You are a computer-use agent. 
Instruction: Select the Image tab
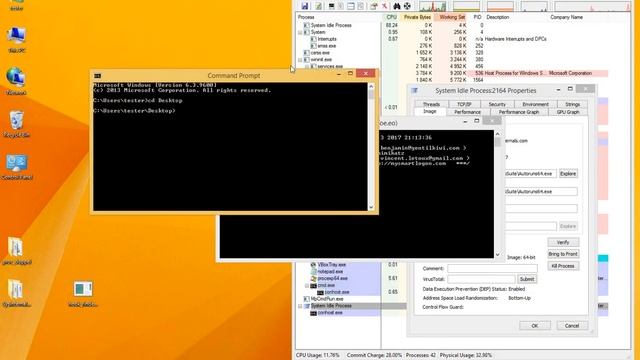(429, 111)
